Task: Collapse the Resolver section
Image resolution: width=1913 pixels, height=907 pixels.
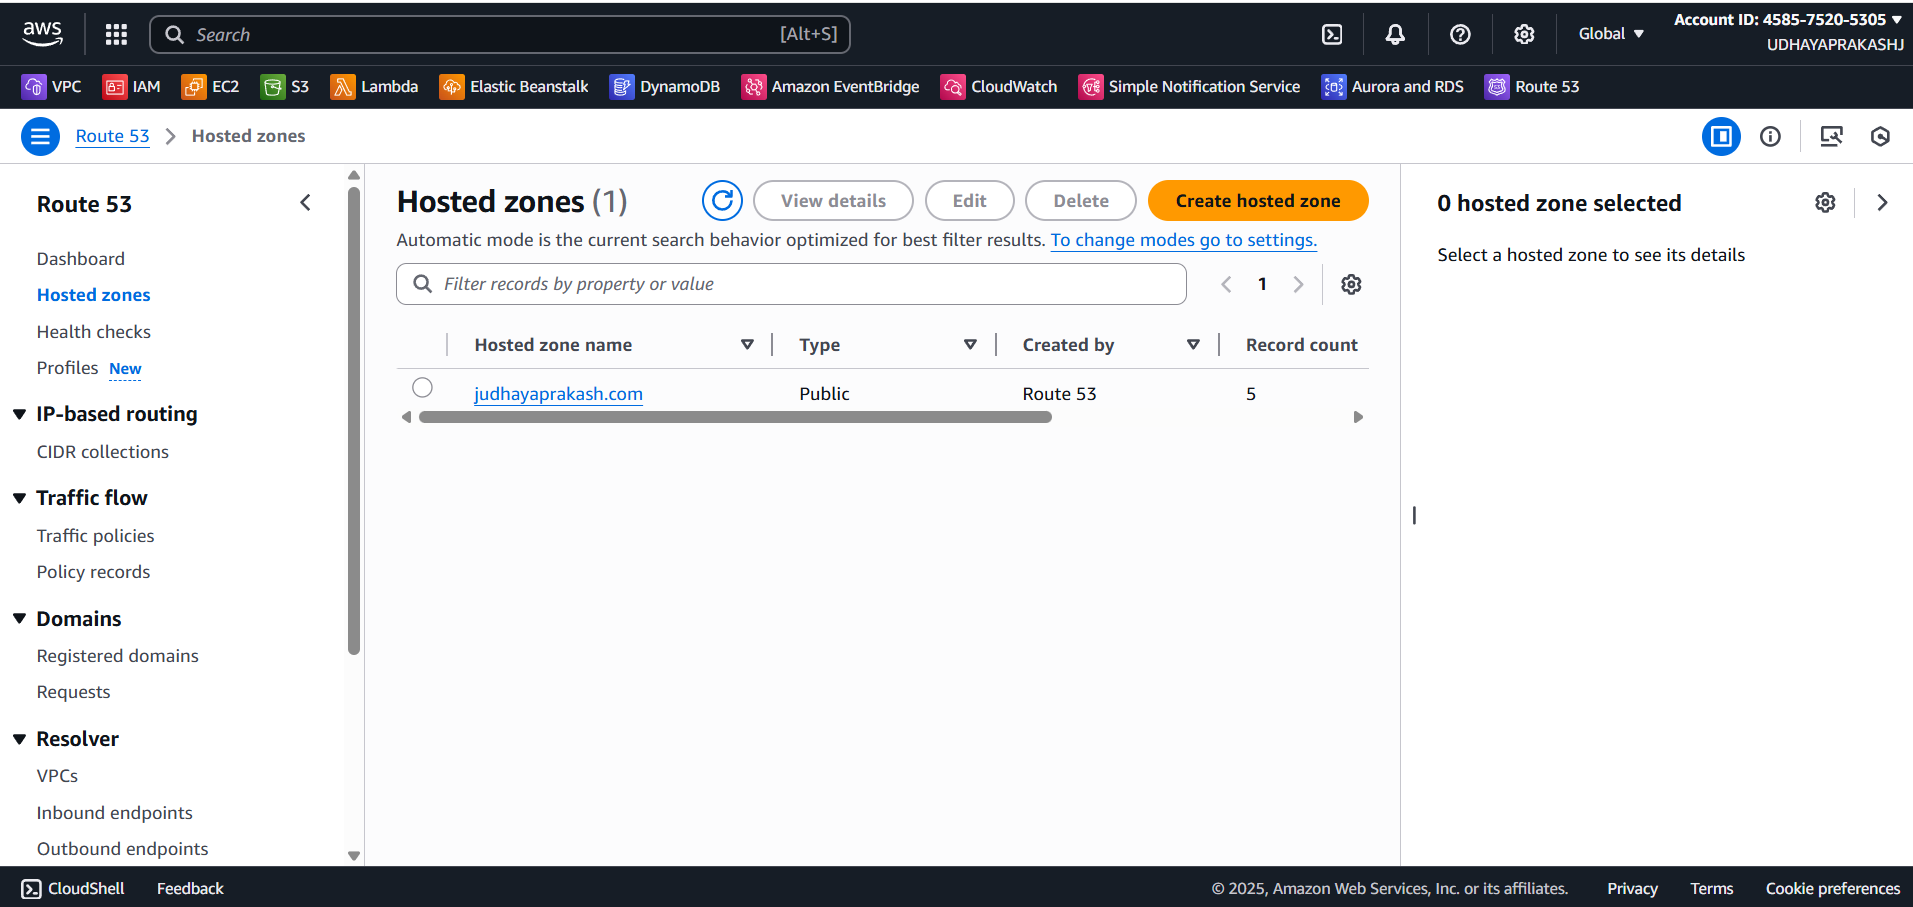Action: pyautogui.click(x=19, y=739)
